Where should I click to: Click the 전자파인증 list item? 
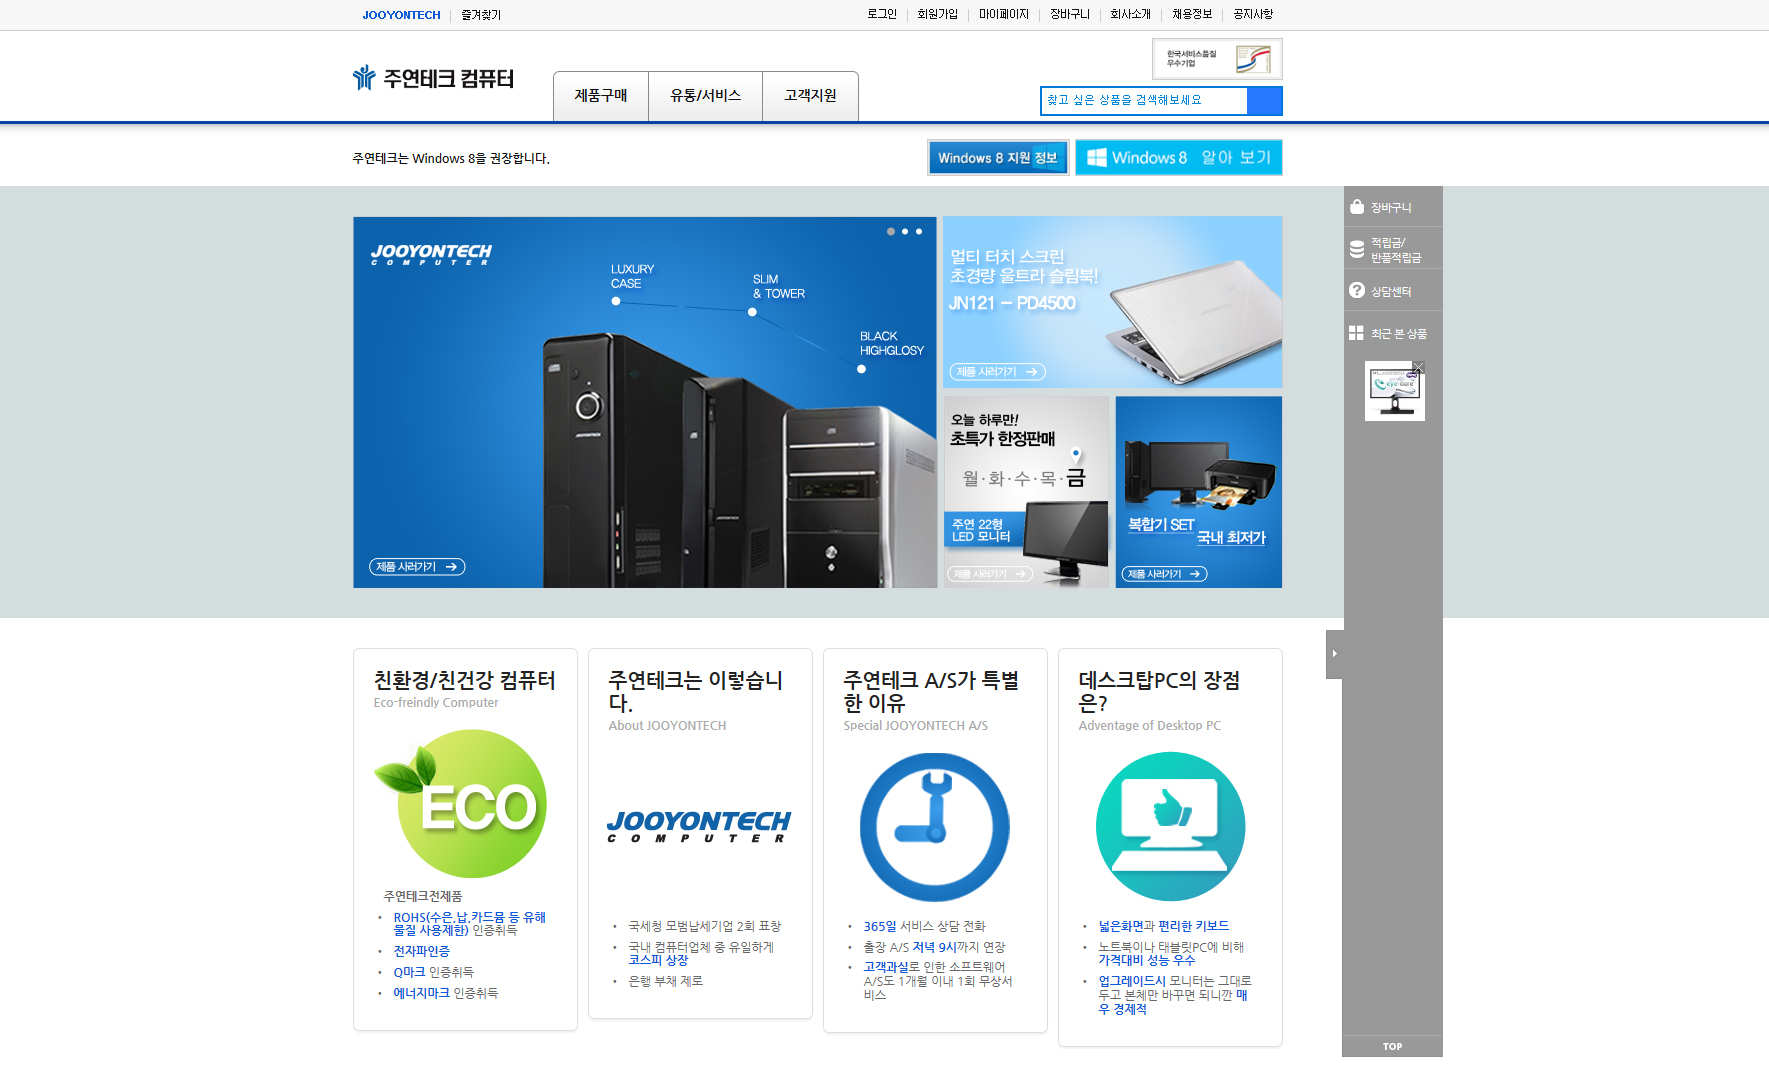click(x=421, y=951)
